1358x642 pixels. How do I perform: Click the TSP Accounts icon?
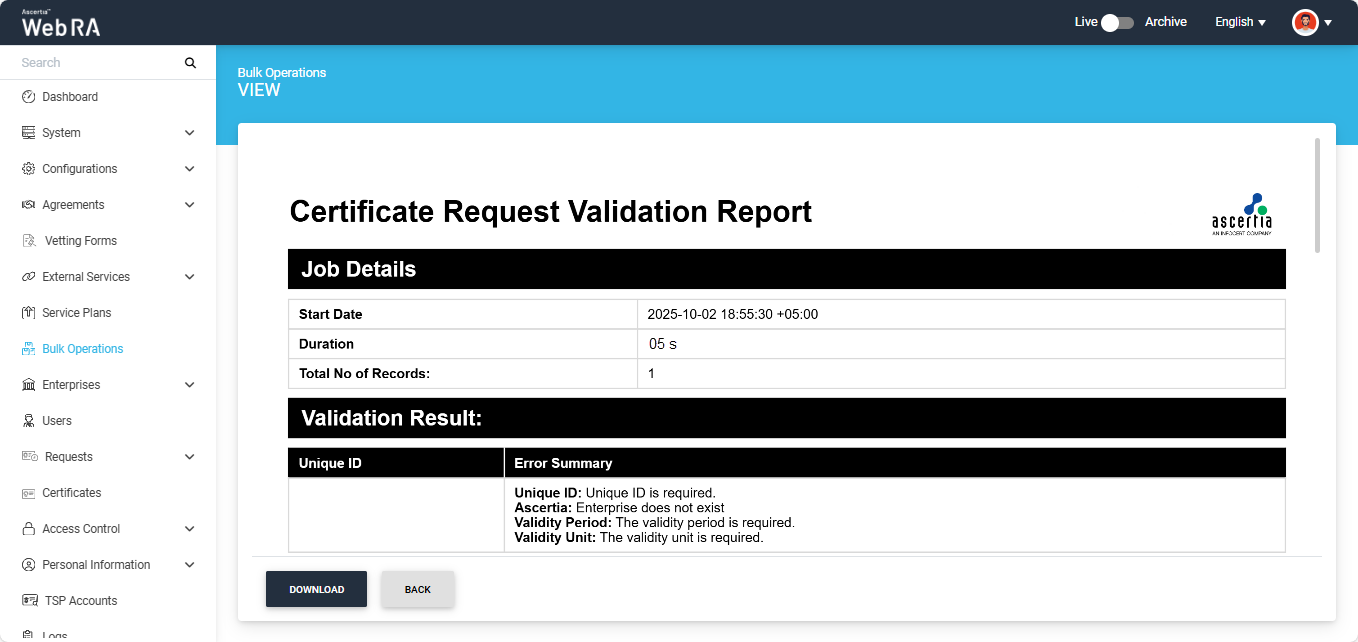tap(30, 601)
